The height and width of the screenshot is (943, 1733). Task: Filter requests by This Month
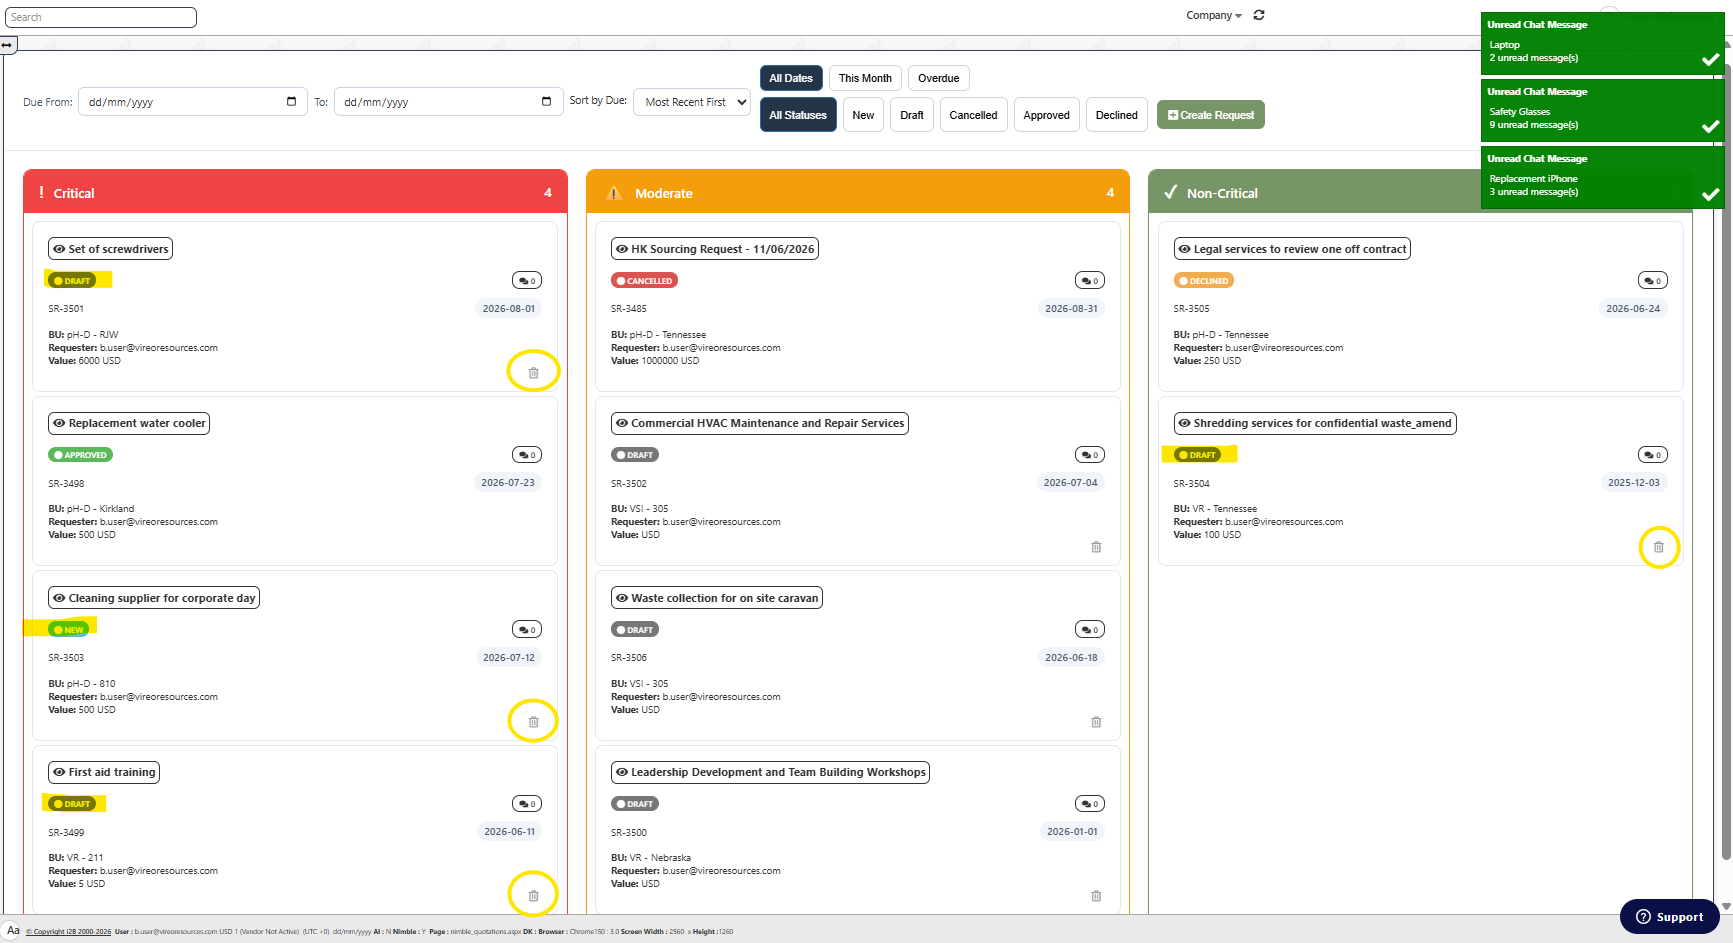tap(865, 78)
